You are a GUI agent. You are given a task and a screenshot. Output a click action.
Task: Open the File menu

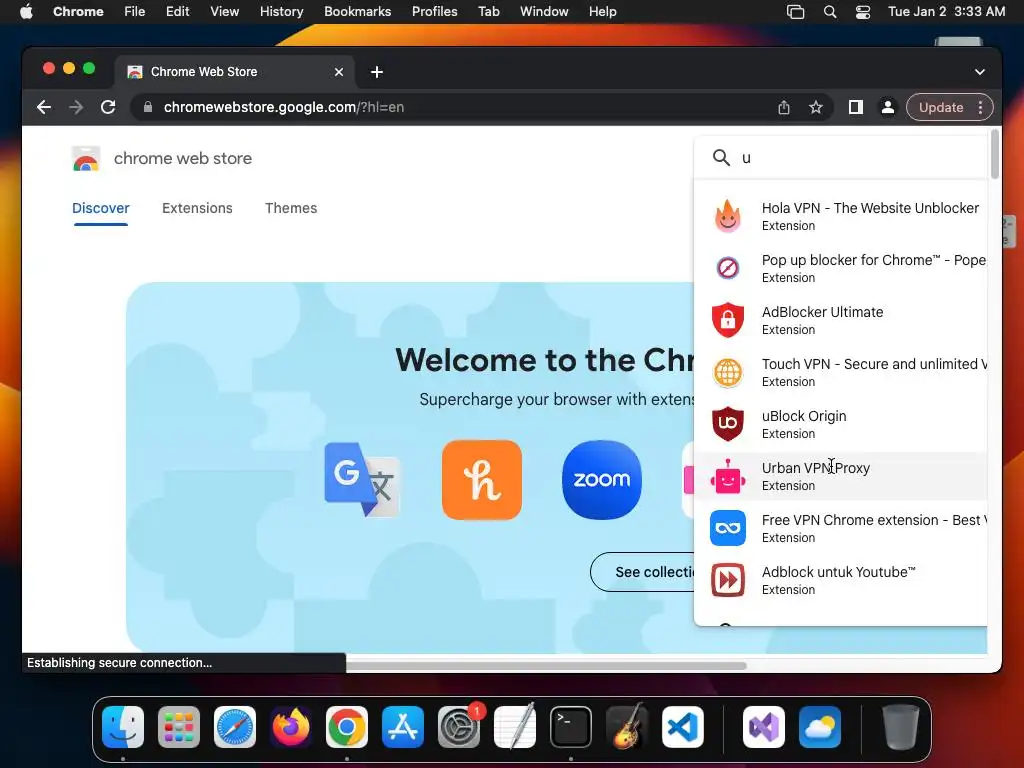pos(135,12)
